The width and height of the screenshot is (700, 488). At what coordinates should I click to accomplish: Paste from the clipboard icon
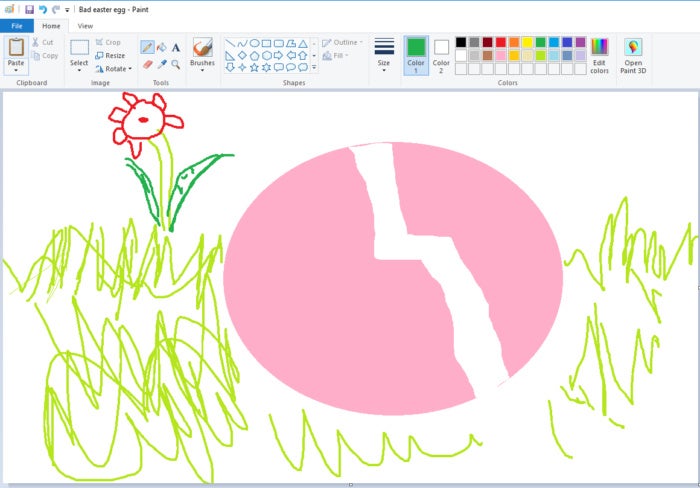tap(16, 47)
